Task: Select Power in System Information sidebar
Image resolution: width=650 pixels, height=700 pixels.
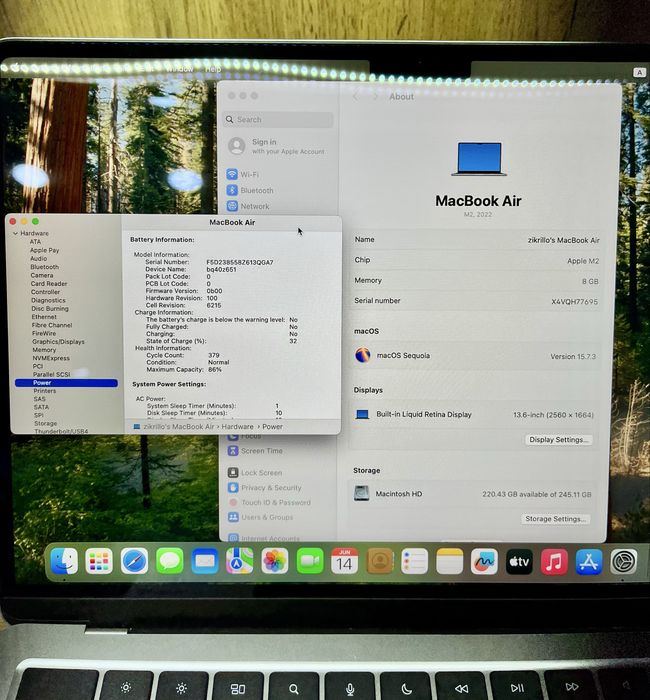Action: coord(66,383)
